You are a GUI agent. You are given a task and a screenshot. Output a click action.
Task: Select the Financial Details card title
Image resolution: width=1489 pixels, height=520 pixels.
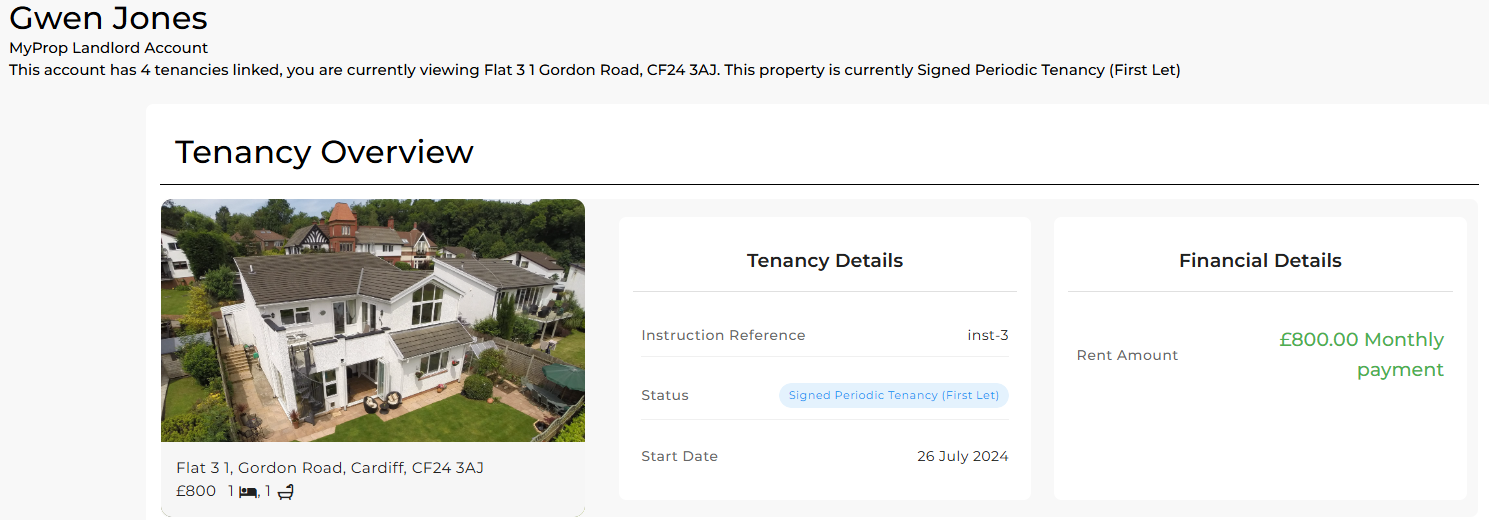tap(1260, 261)
